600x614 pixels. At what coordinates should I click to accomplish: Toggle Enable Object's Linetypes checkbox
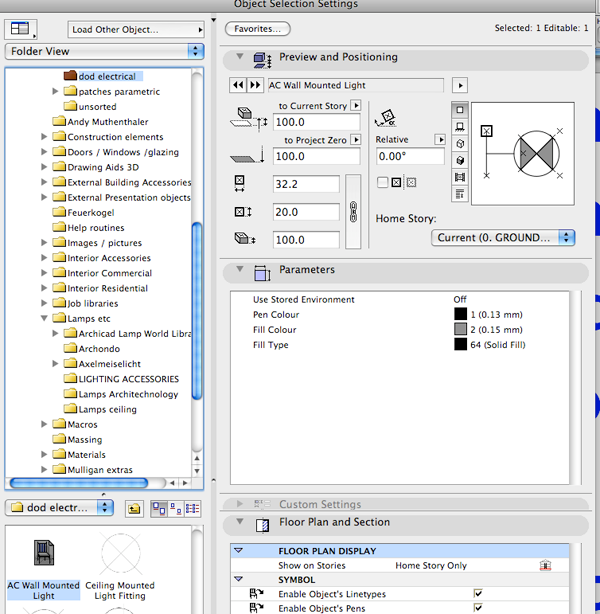tap(478, 593)
